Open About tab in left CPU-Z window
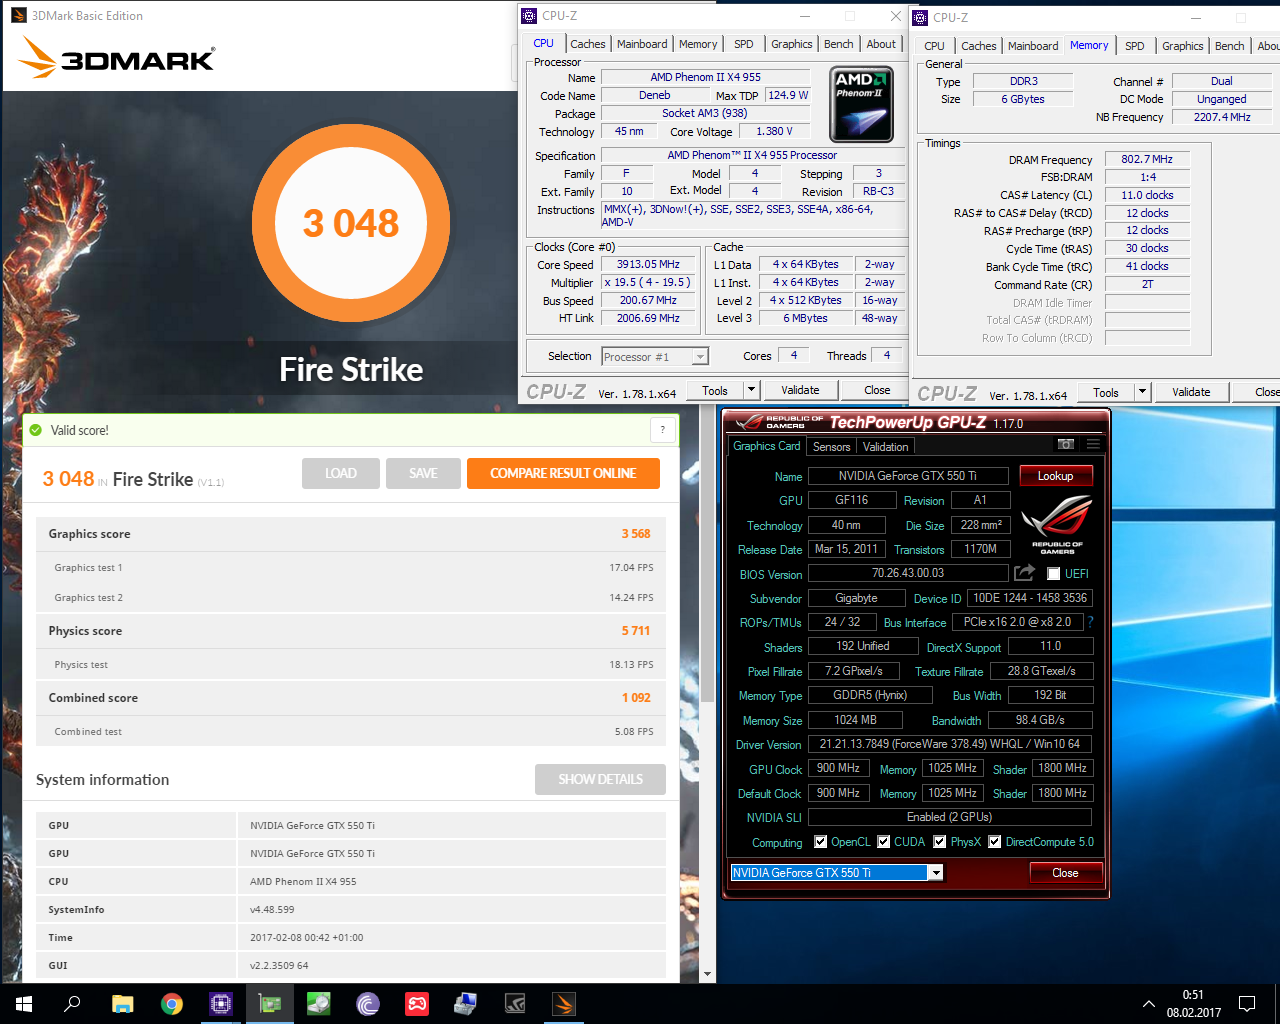1280x1024 pixels. [x=881, y=44]
